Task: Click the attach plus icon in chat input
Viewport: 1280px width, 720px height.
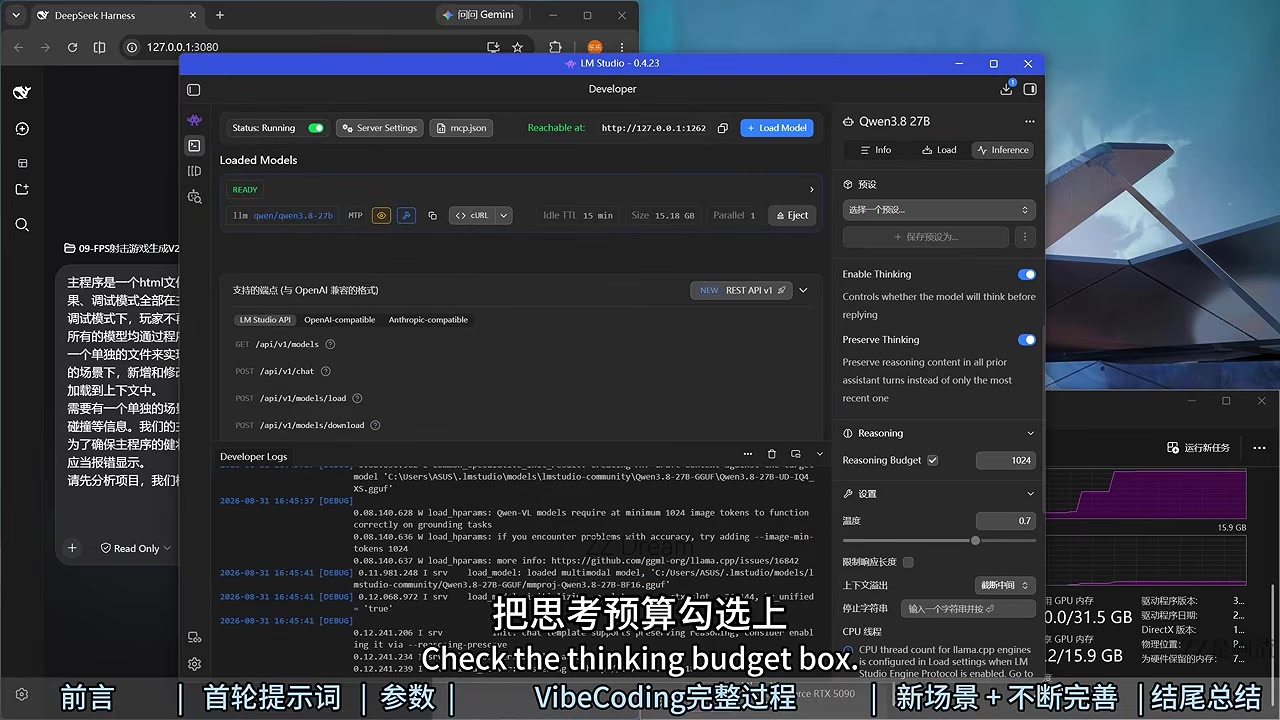Action: coord(72,548)
